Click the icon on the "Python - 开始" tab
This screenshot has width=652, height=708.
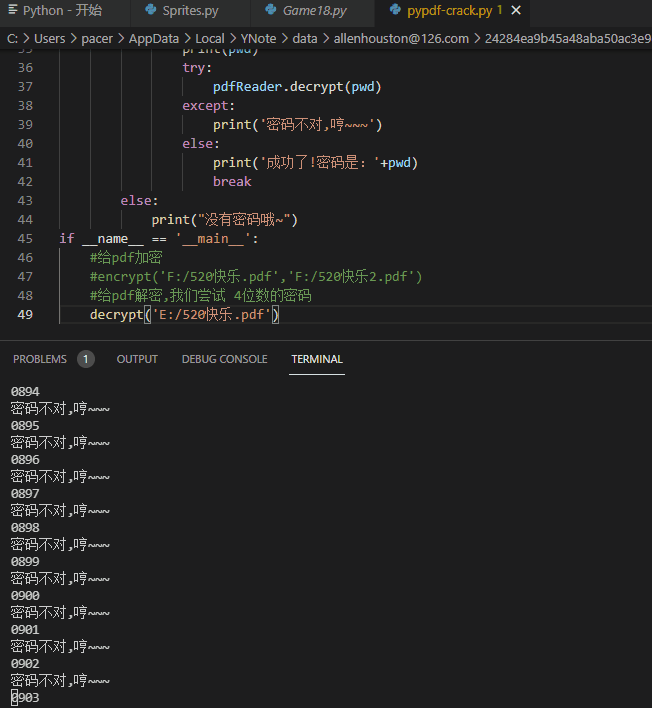(11, 11)
